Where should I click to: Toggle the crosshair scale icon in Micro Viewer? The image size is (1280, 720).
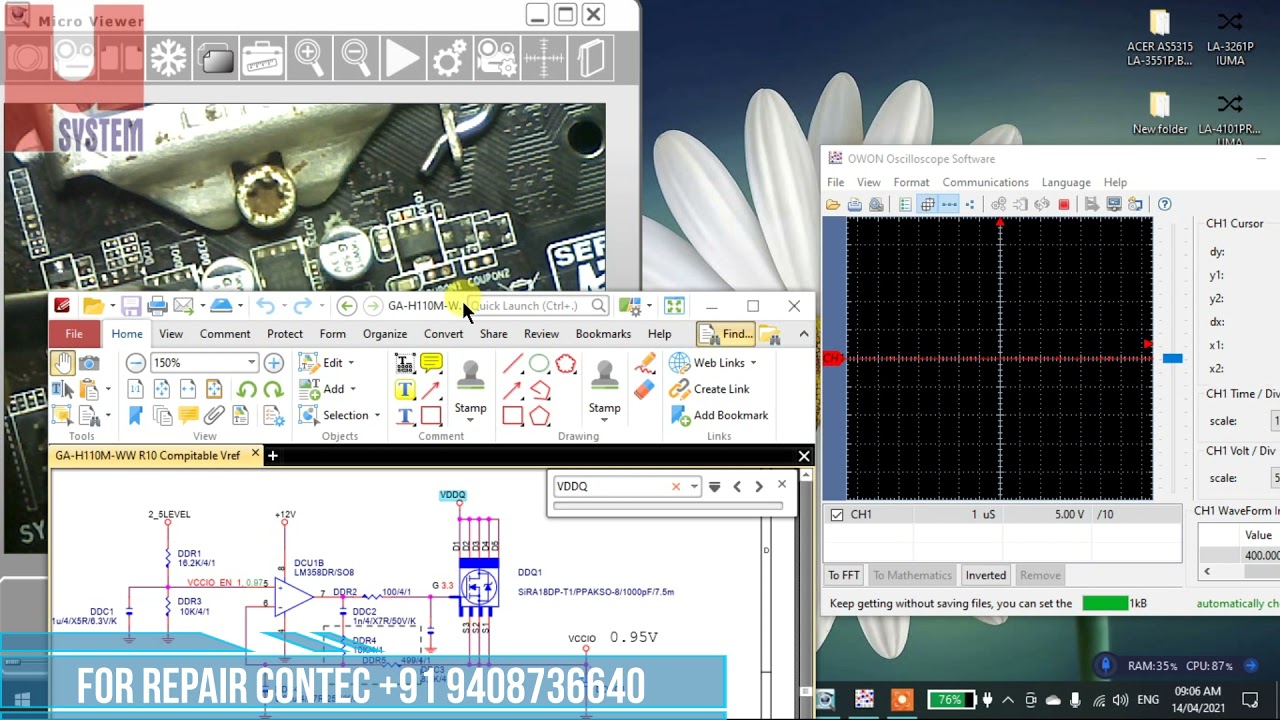coord(543,58)
